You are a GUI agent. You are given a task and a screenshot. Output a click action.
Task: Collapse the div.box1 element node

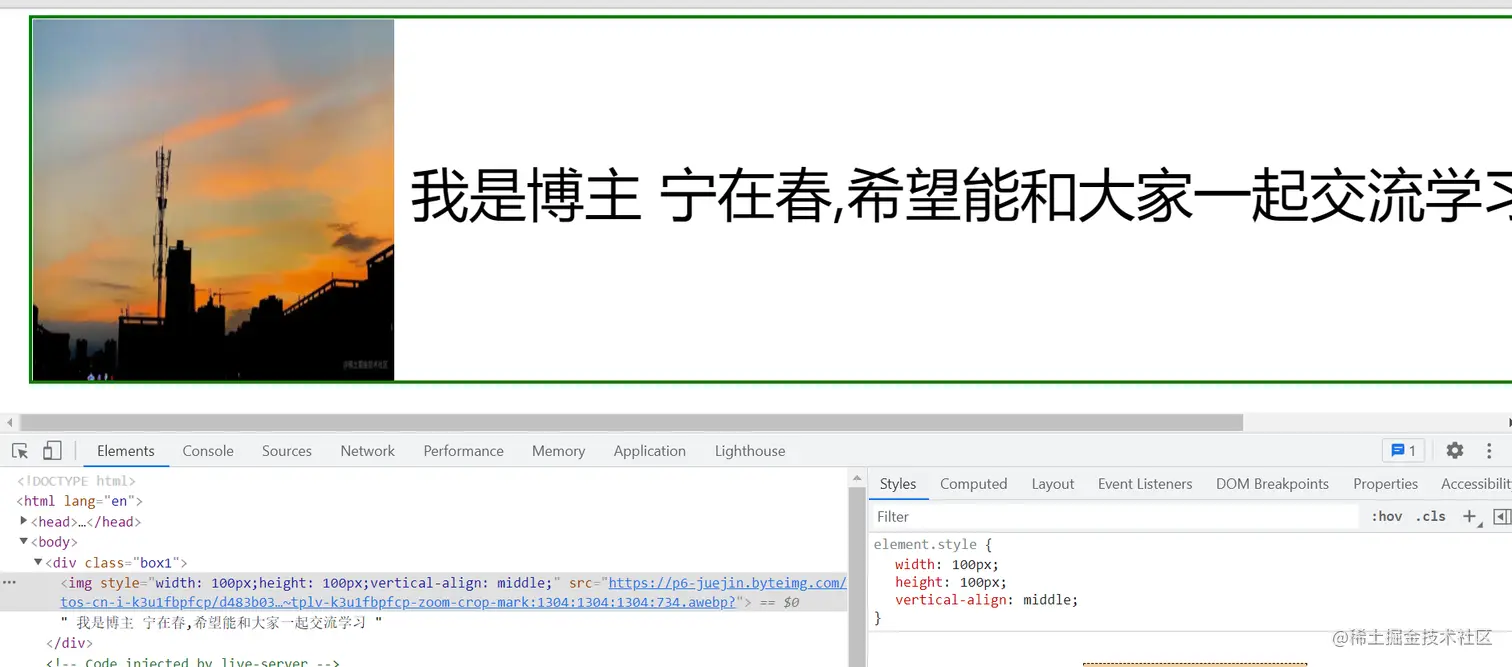click(37, 562)
